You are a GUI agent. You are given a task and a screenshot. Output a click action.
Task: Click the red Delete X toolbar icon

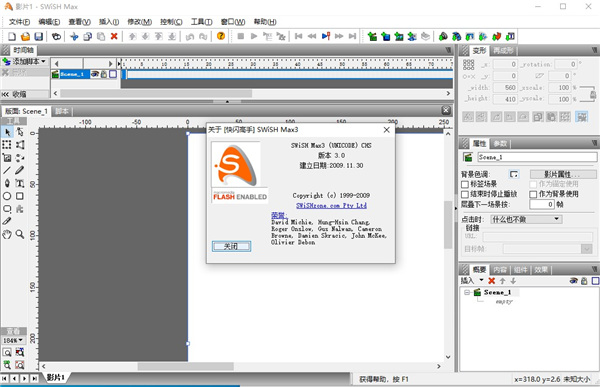pos(114,36)
